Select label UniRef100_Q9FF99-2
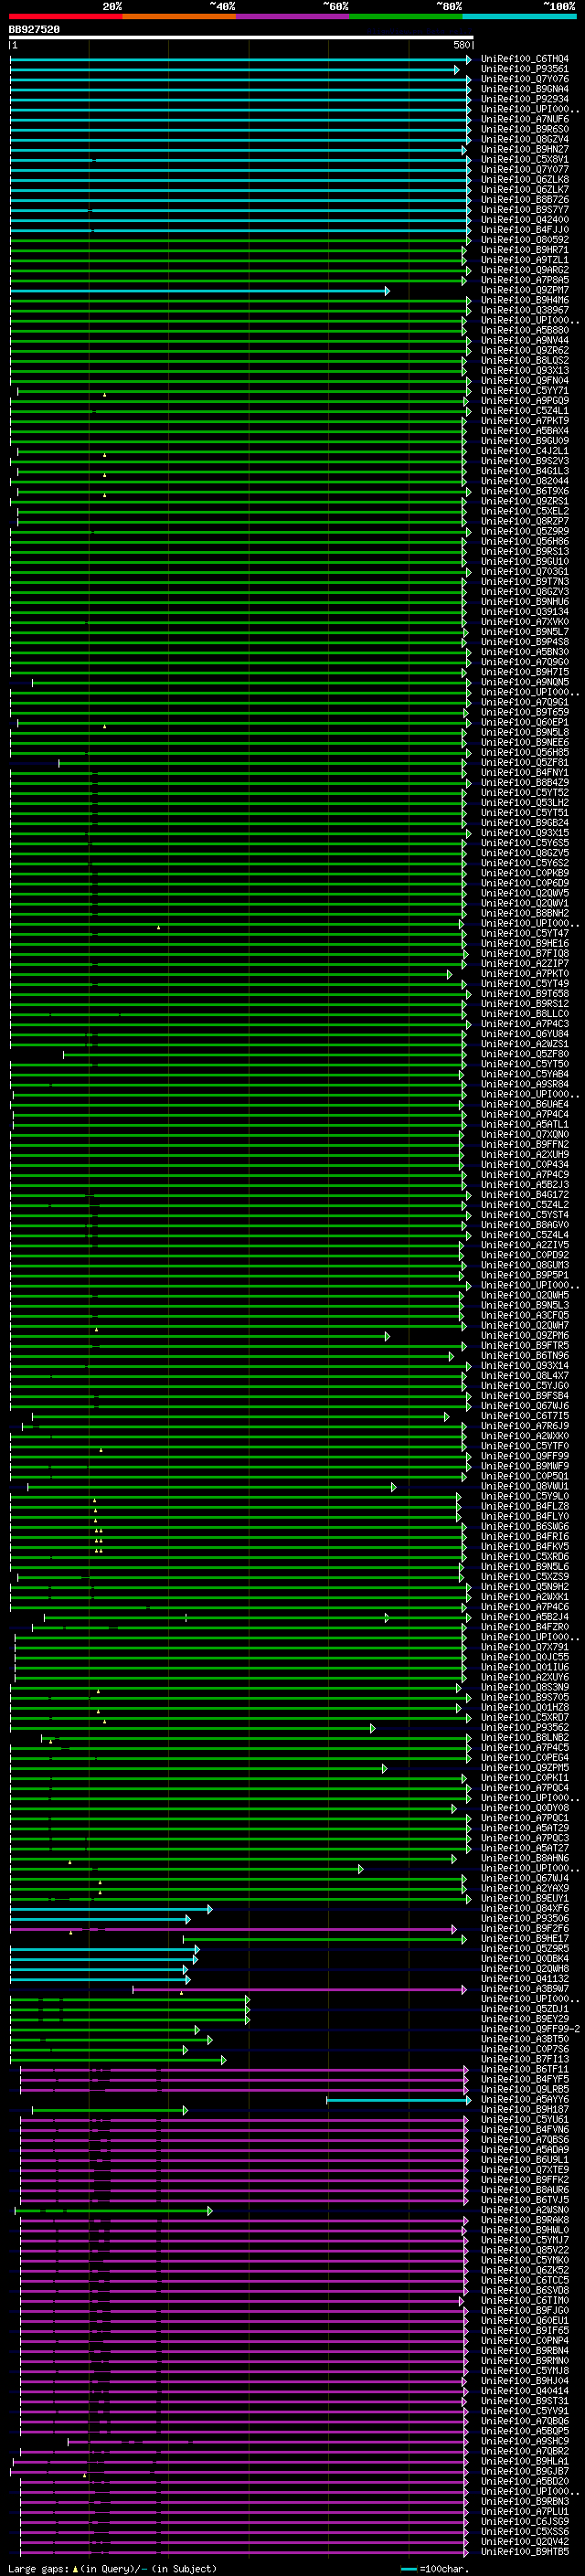The width and height of the screenshot is (585, 2576). 531,2029
